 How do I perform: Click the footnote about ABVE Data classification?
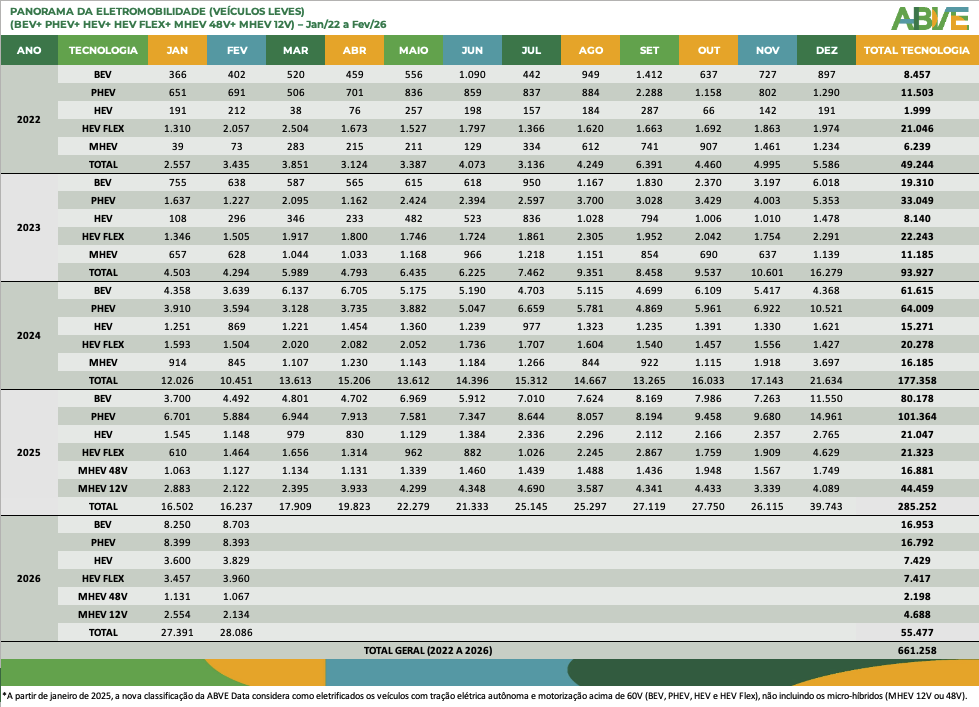coord(488,694)
